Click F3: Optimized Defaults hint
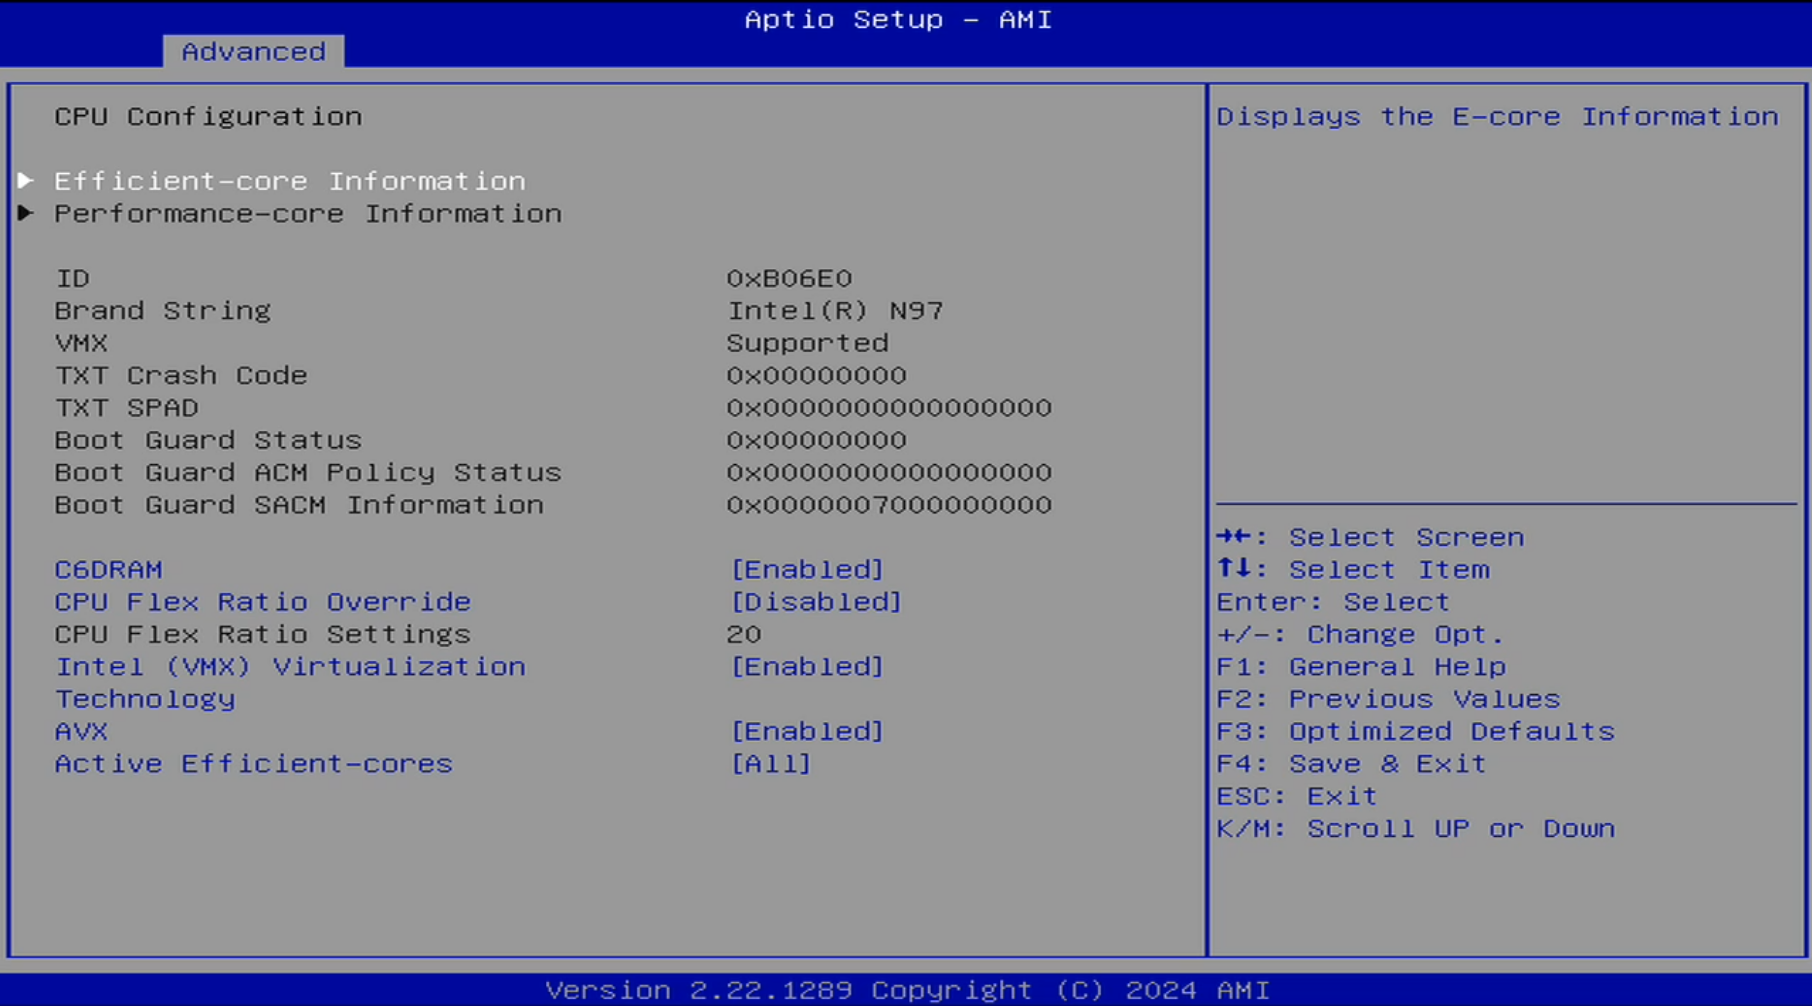The image size is (1812, 1006). [x=1415, y=732]
